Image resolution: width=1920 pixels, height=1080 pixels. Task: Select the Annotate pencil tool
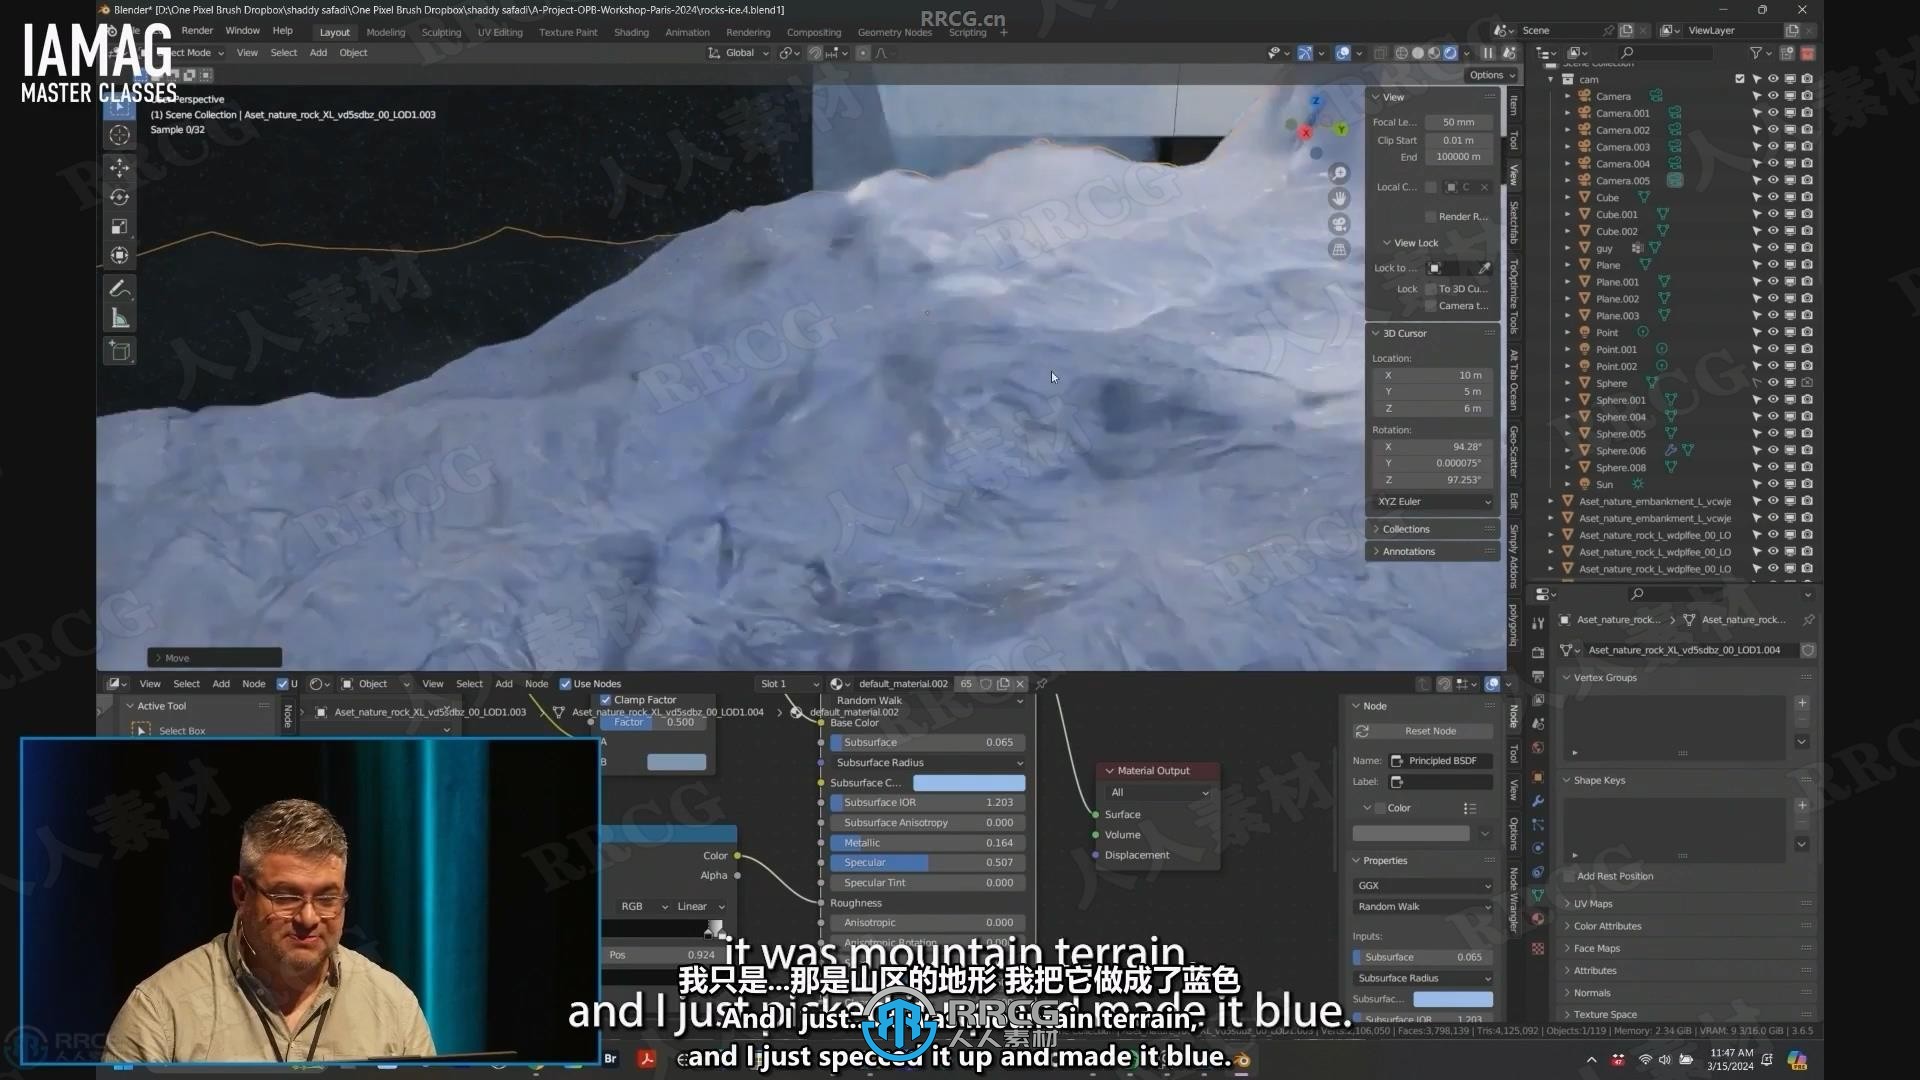(120, 289)
